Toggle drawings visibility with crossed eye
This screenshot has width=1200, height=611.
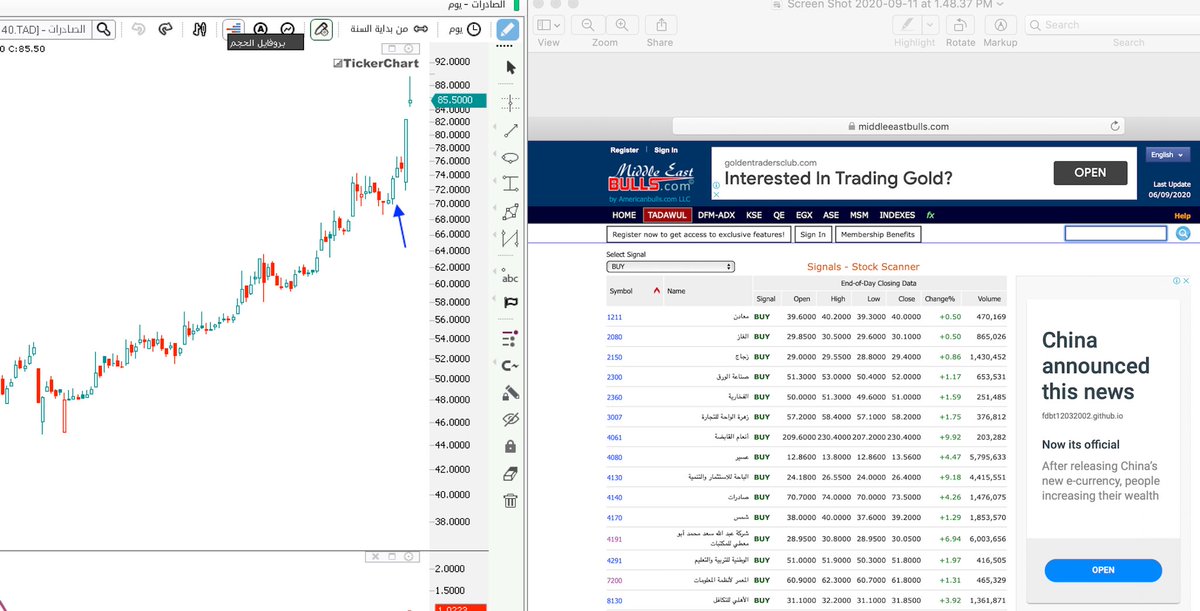coord(511,419)
